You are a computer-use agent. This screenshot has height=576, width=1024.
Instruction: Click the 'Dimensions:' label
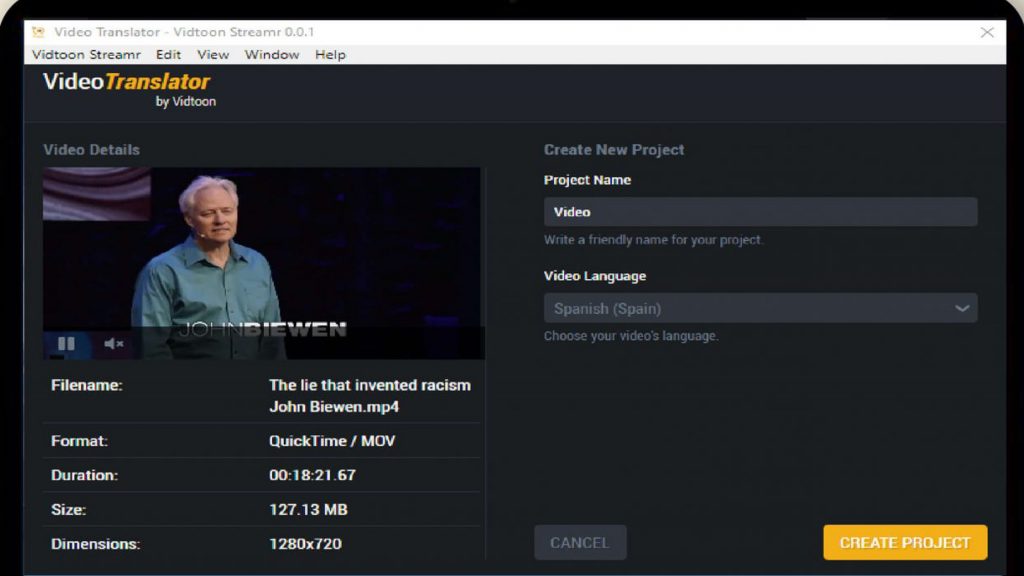point(95,543)
